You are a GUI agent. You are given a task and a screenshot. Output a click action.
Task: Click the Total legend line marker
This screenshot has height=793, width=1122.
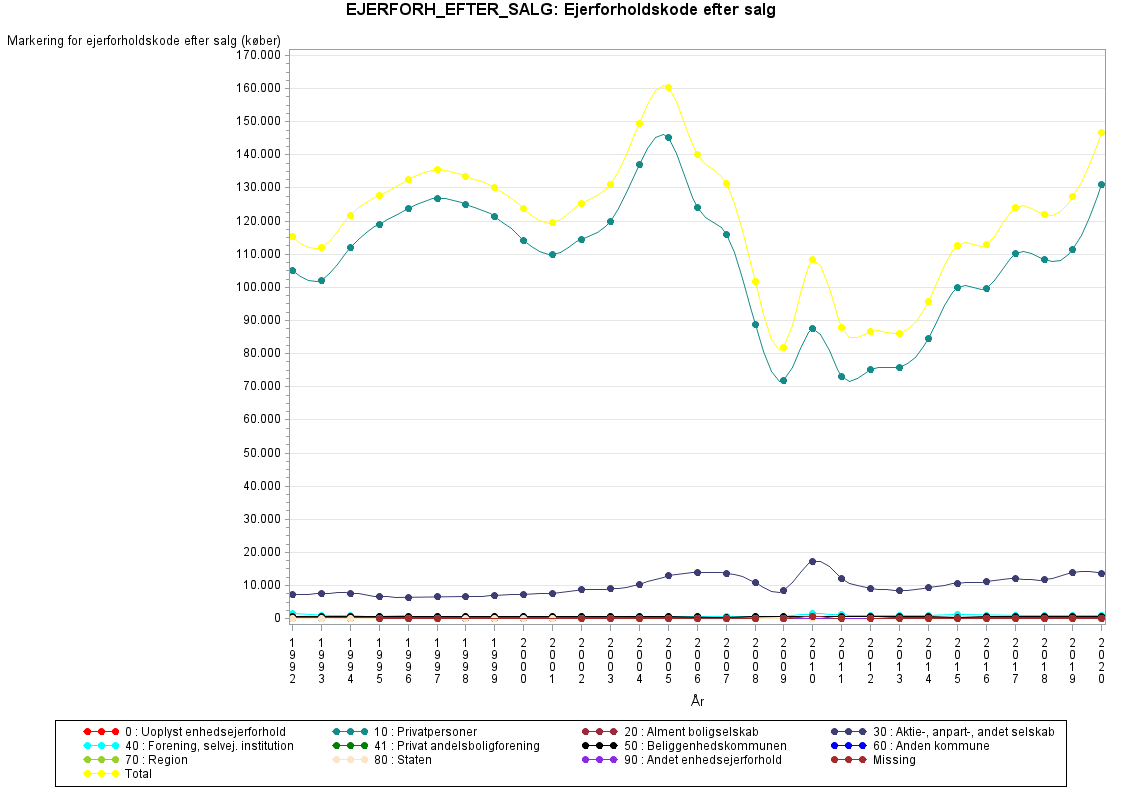pos(102,774)
